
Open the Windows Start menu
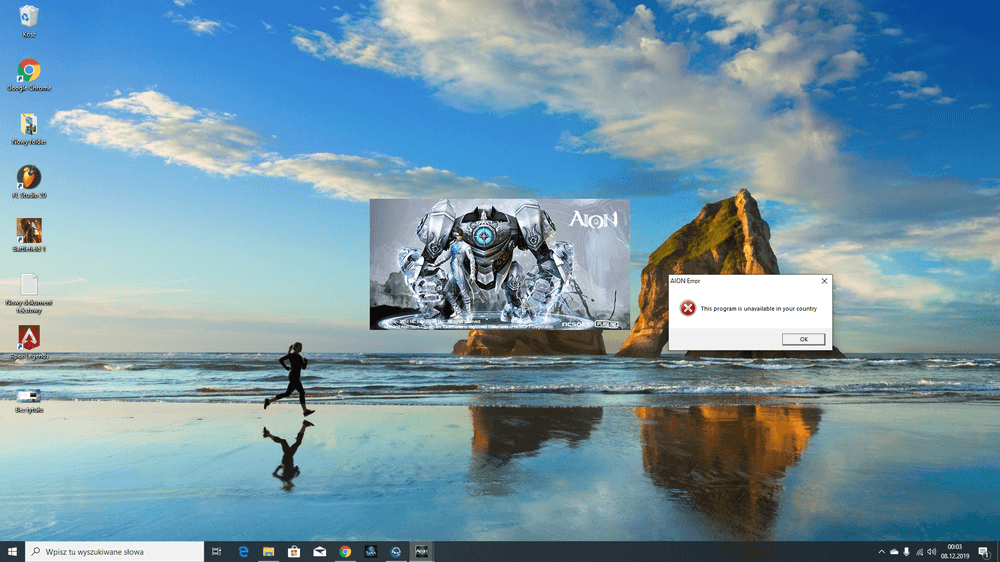click(x=13, y=551)
